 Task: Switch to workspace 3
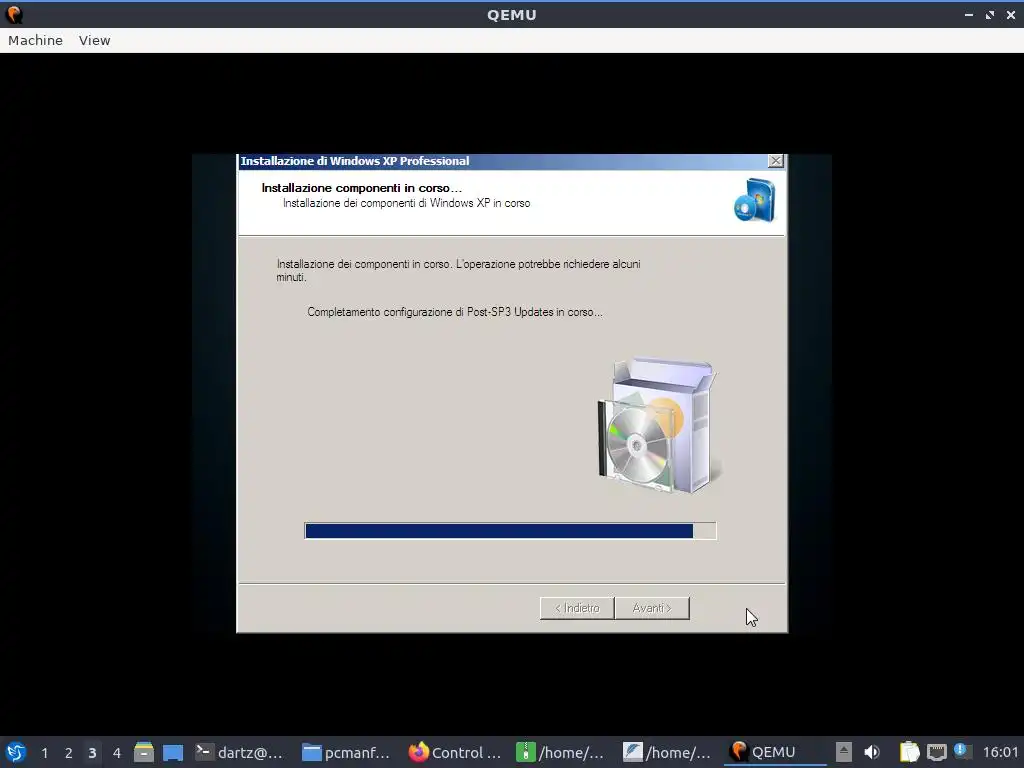[92, 752]
